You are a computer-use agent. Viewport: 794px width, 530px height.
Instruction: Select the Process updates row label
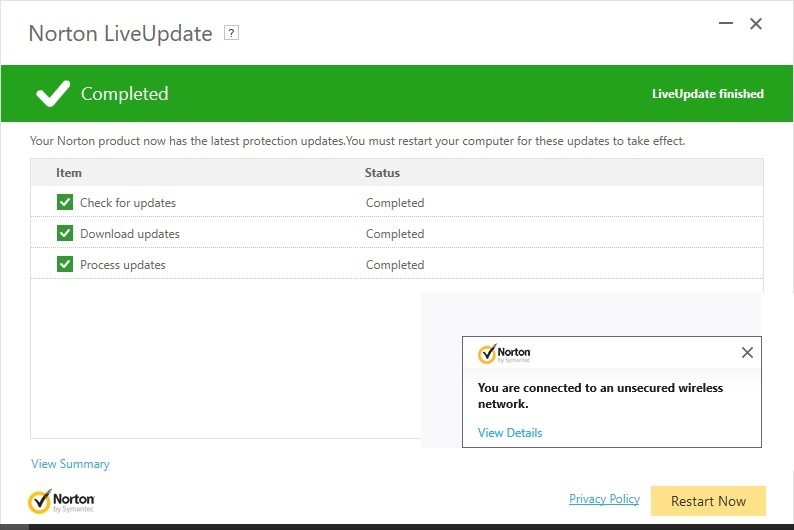click(123, 264)
